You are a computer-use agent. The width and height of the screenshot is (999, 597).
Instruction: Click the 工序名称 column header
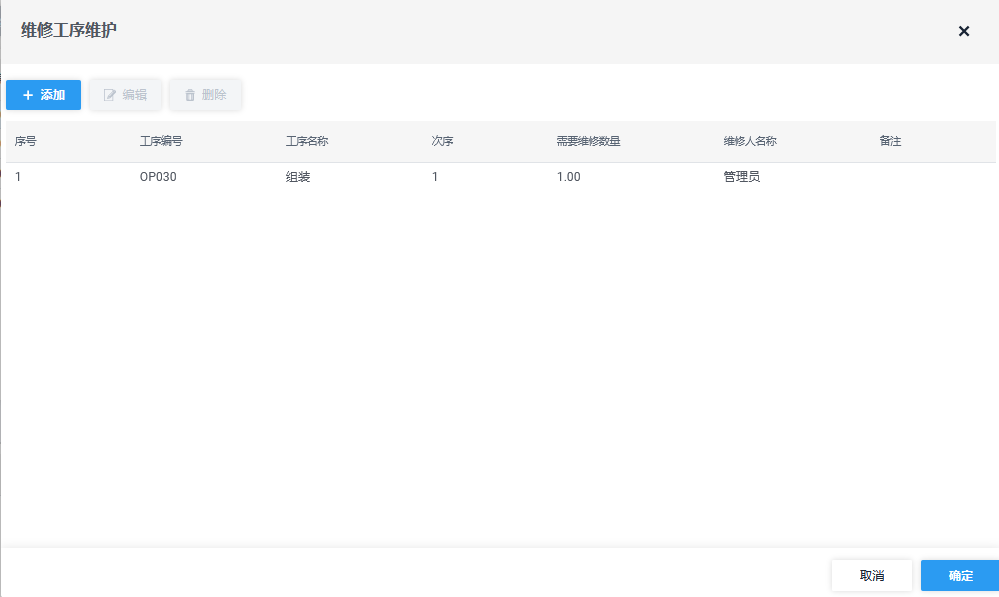[307, 141]
